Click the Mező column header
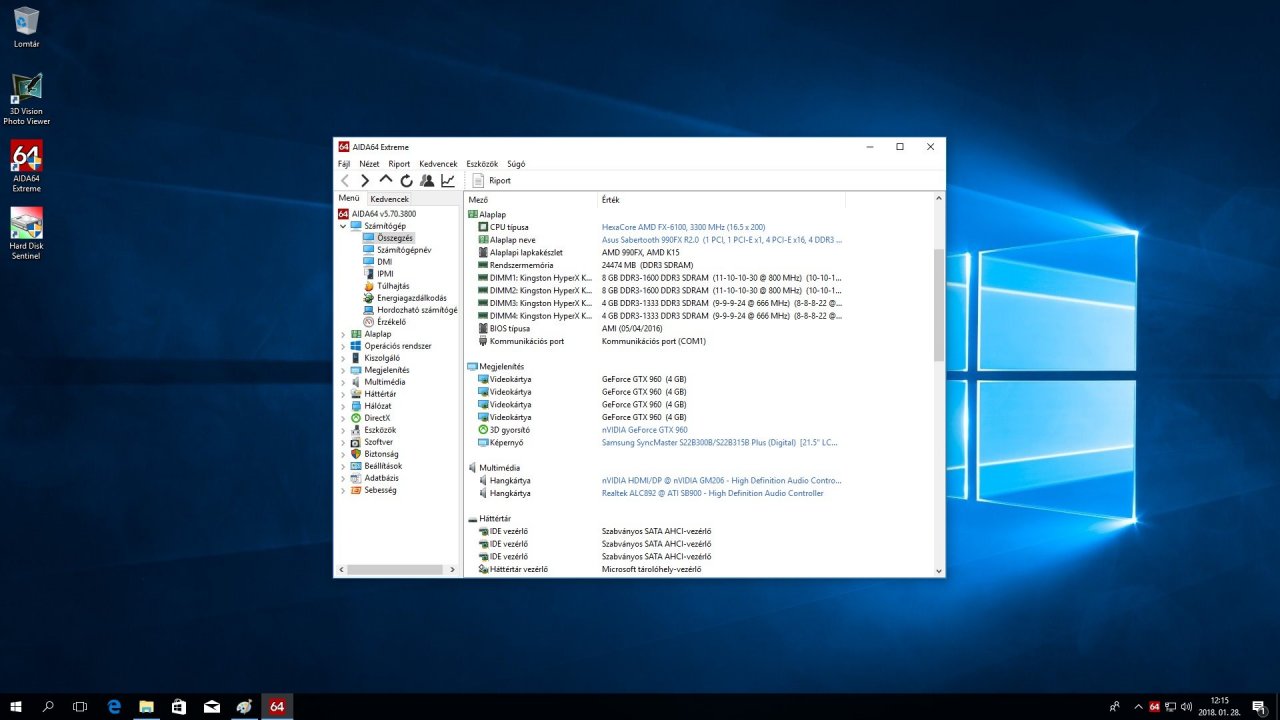Viewport: 1280px width, 720px height. (531, 200)
